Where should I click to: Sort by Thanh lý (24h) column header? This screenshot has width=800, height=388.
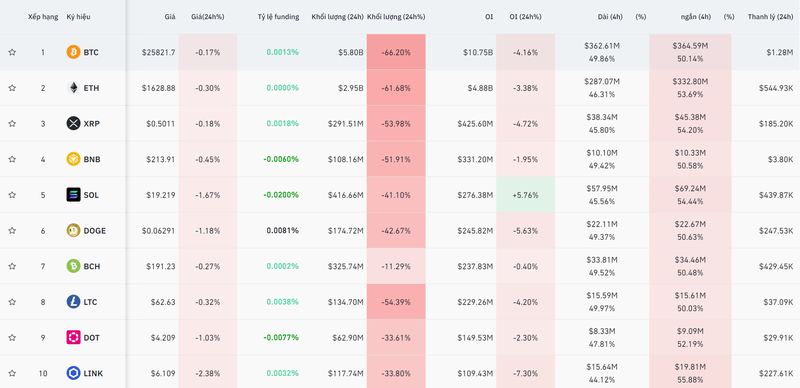click(770, 17)
